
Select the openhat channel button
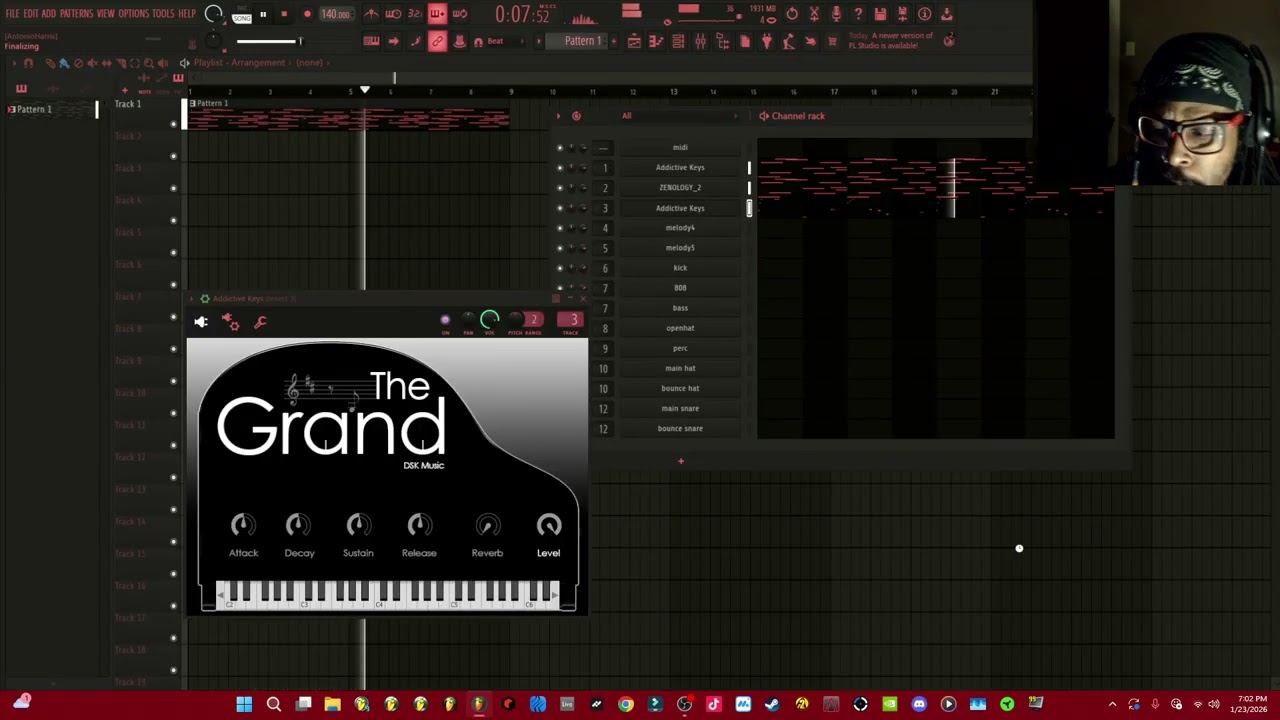tap(680, 328)
